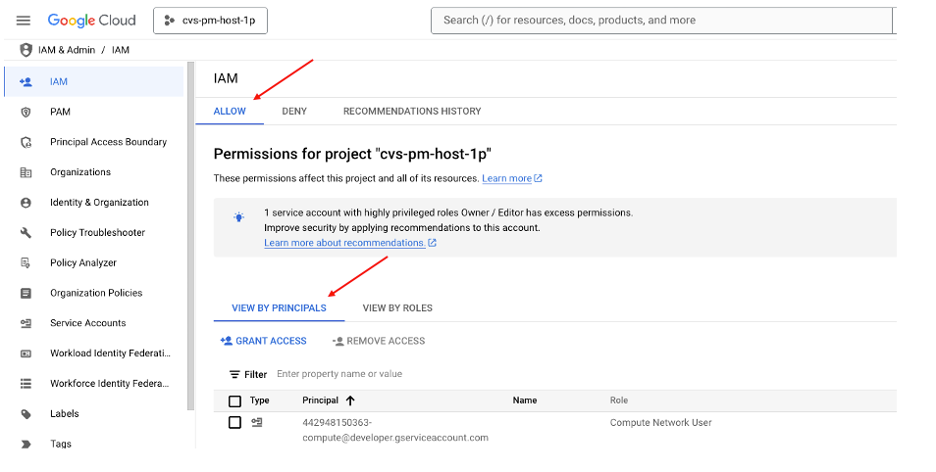The image size is (936, 472).
Task: Click the Identity & Organization person icon
Action: click(26, 202)
